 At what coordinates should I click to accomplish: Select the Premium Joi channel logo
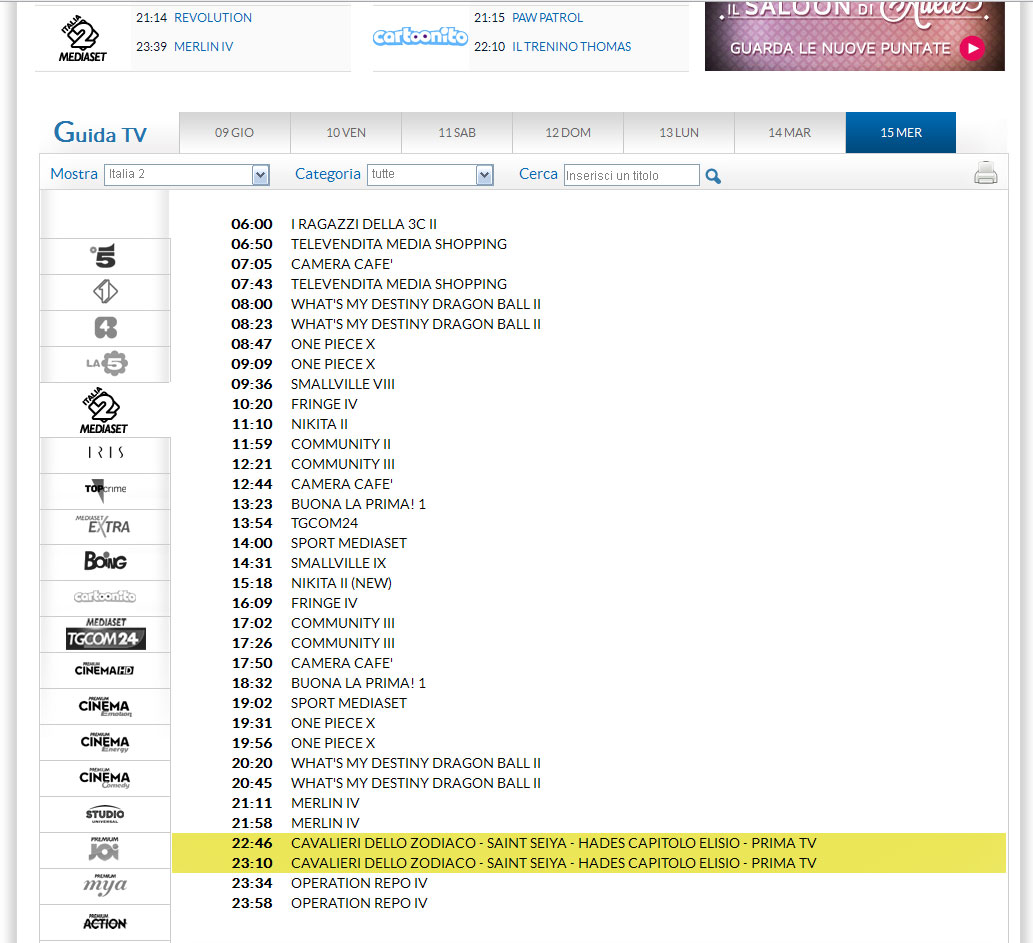click(104, 849)
